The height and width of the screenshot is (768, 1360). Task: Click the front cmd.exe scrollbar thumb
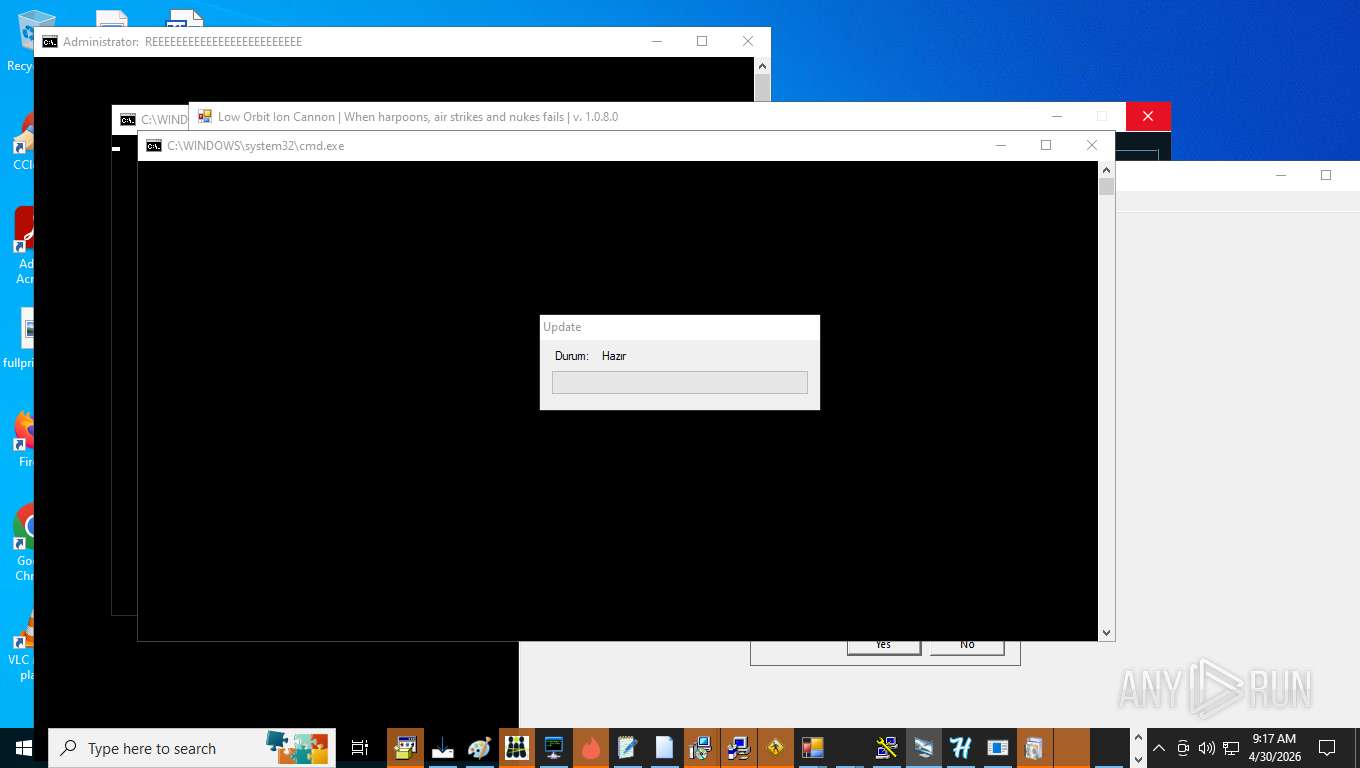pos(1106,186)
